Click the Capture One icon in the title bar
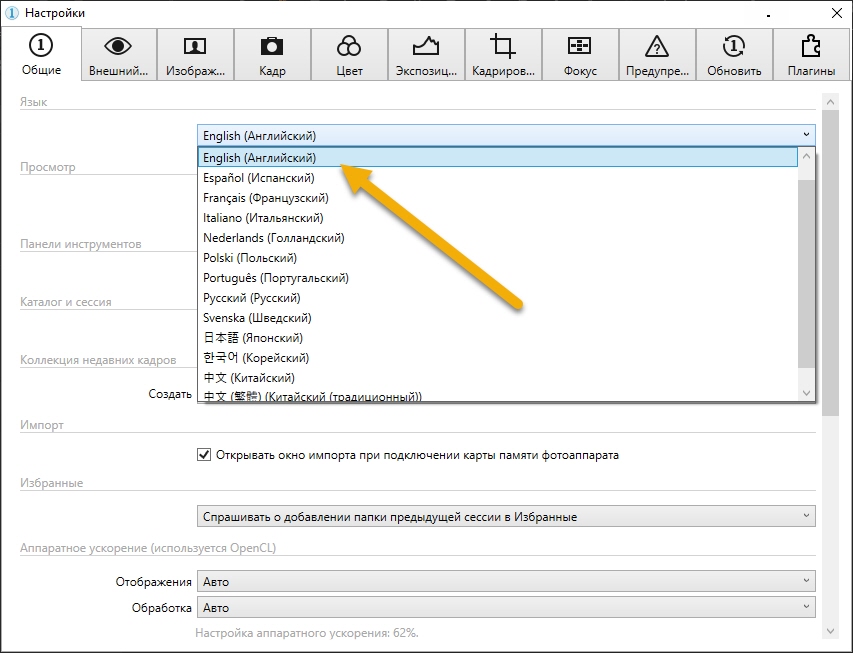The height and width of the screenshot is (653, 853). (x=11, y=13)
